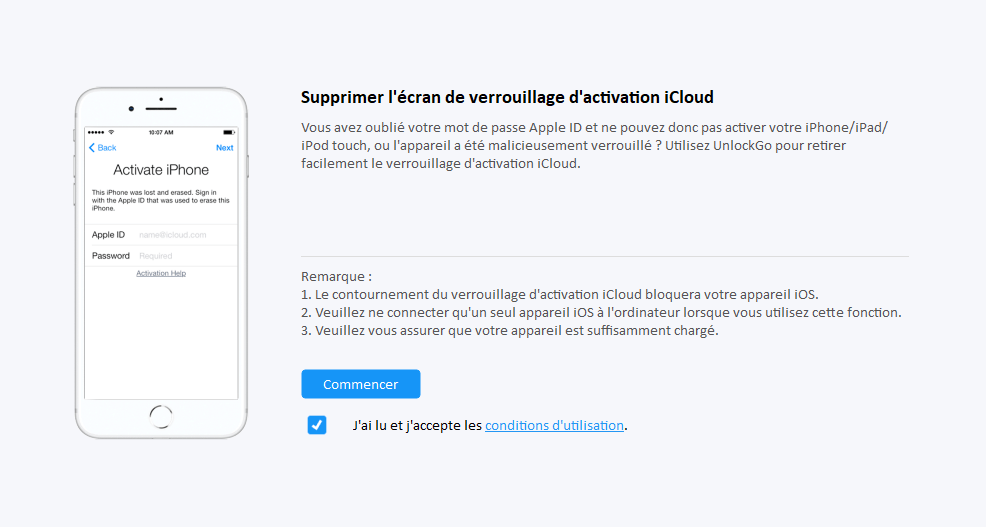Click the note about device being sufficiently charged
Viewport: 986px width, 527px height.
click(x=510, y=330)
